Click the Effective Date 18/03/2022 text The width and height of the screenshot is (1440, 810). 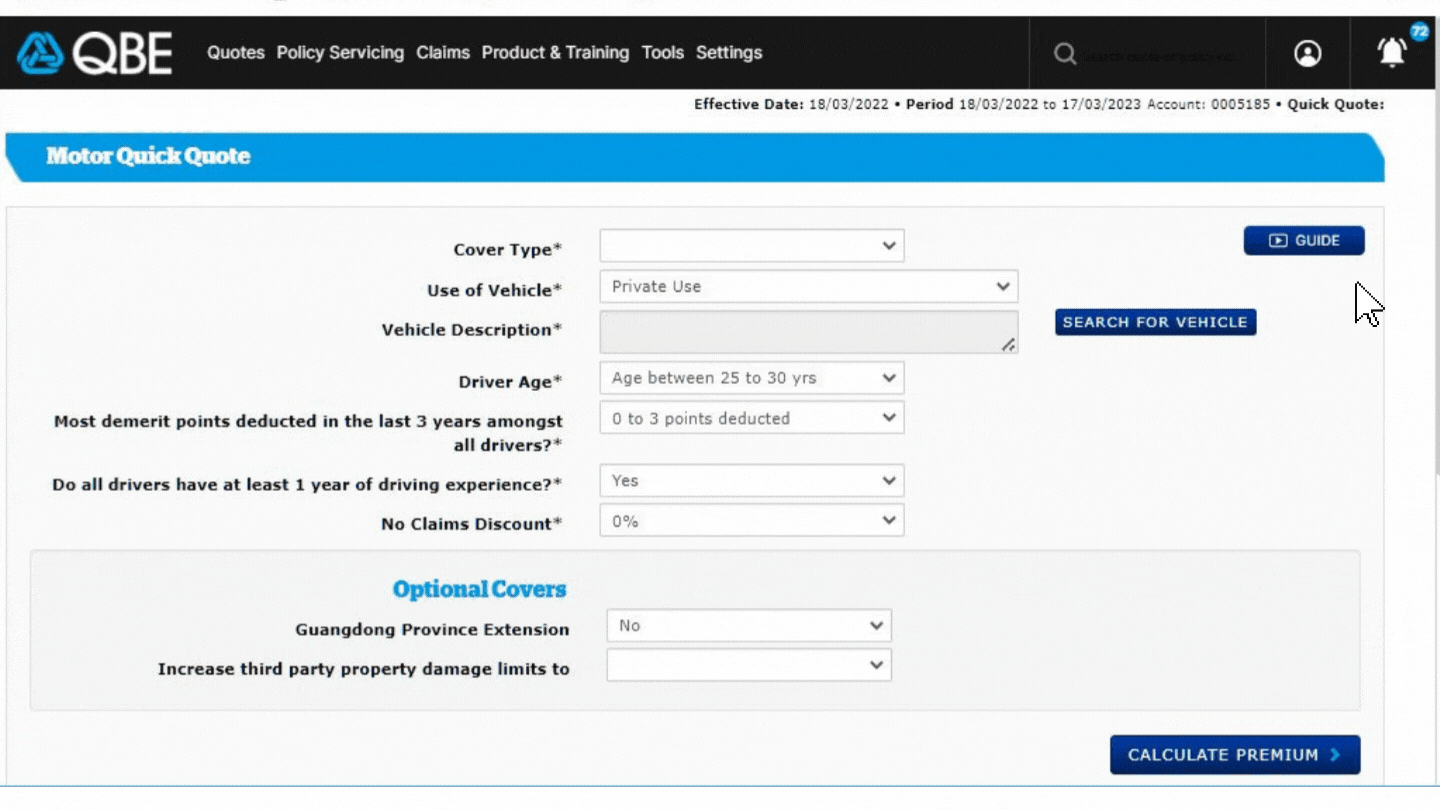(791, 104)
